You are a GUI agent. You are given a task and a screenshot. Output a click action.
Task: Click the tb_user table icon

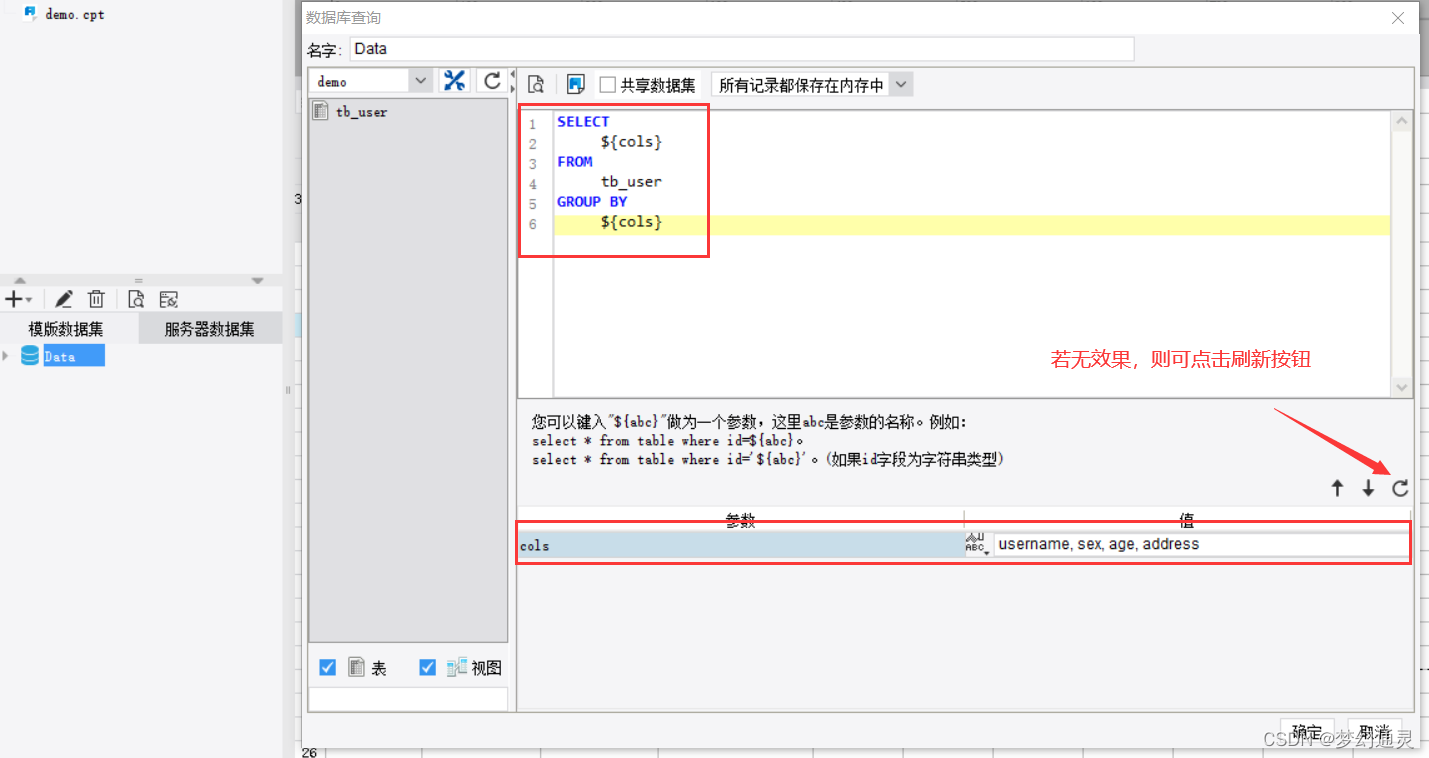tap(321, 111)
